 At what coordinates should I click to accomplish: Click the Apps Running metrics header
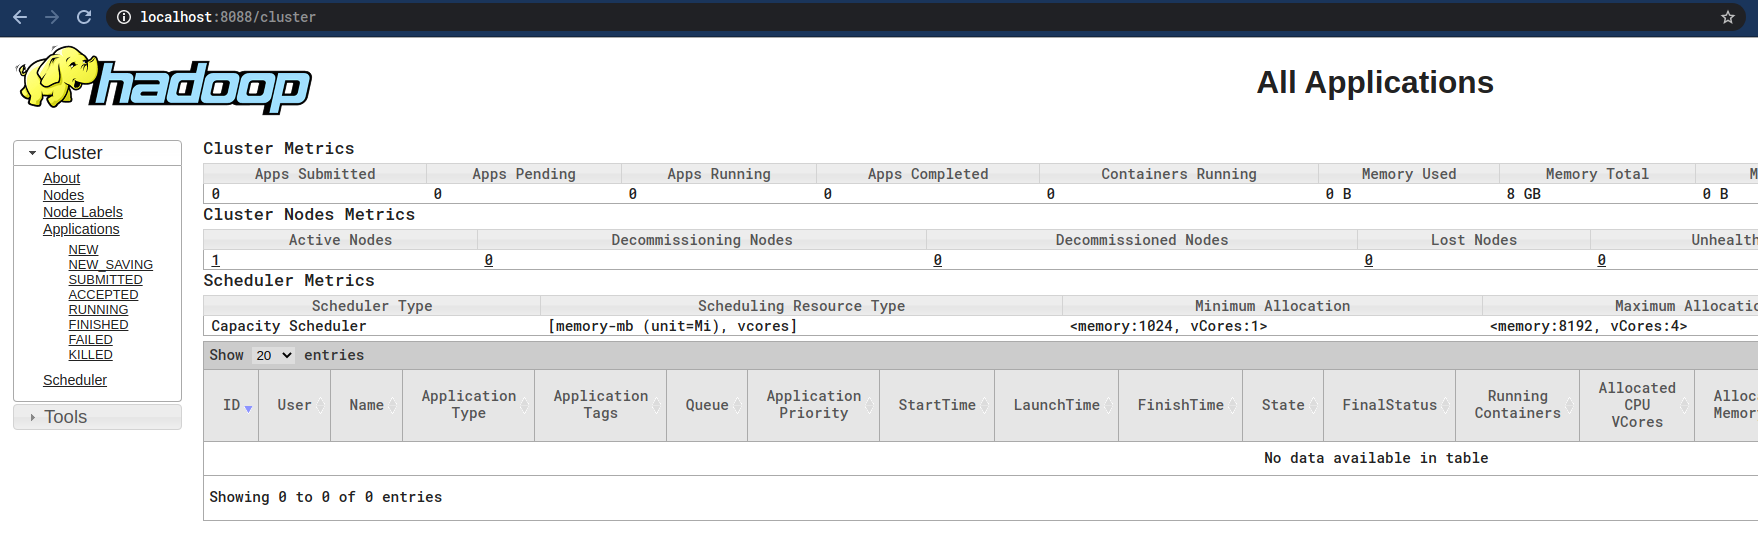click(x=719, y=174)
